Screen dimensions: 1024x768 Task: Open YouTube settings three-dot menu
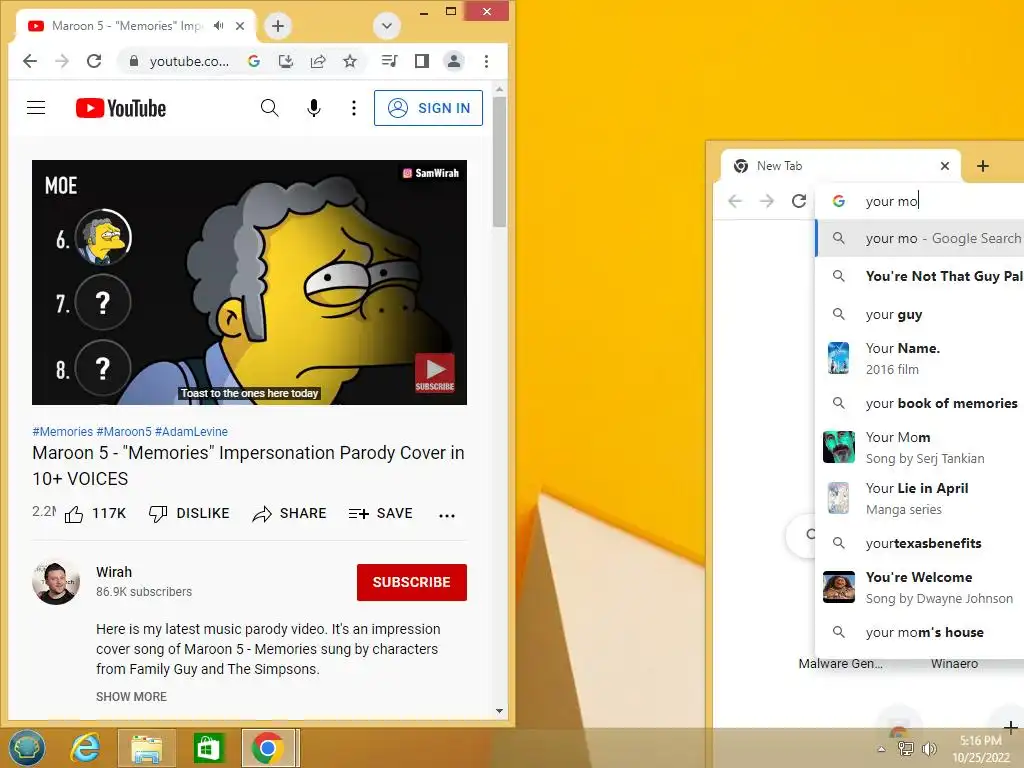tap(353, 108)
